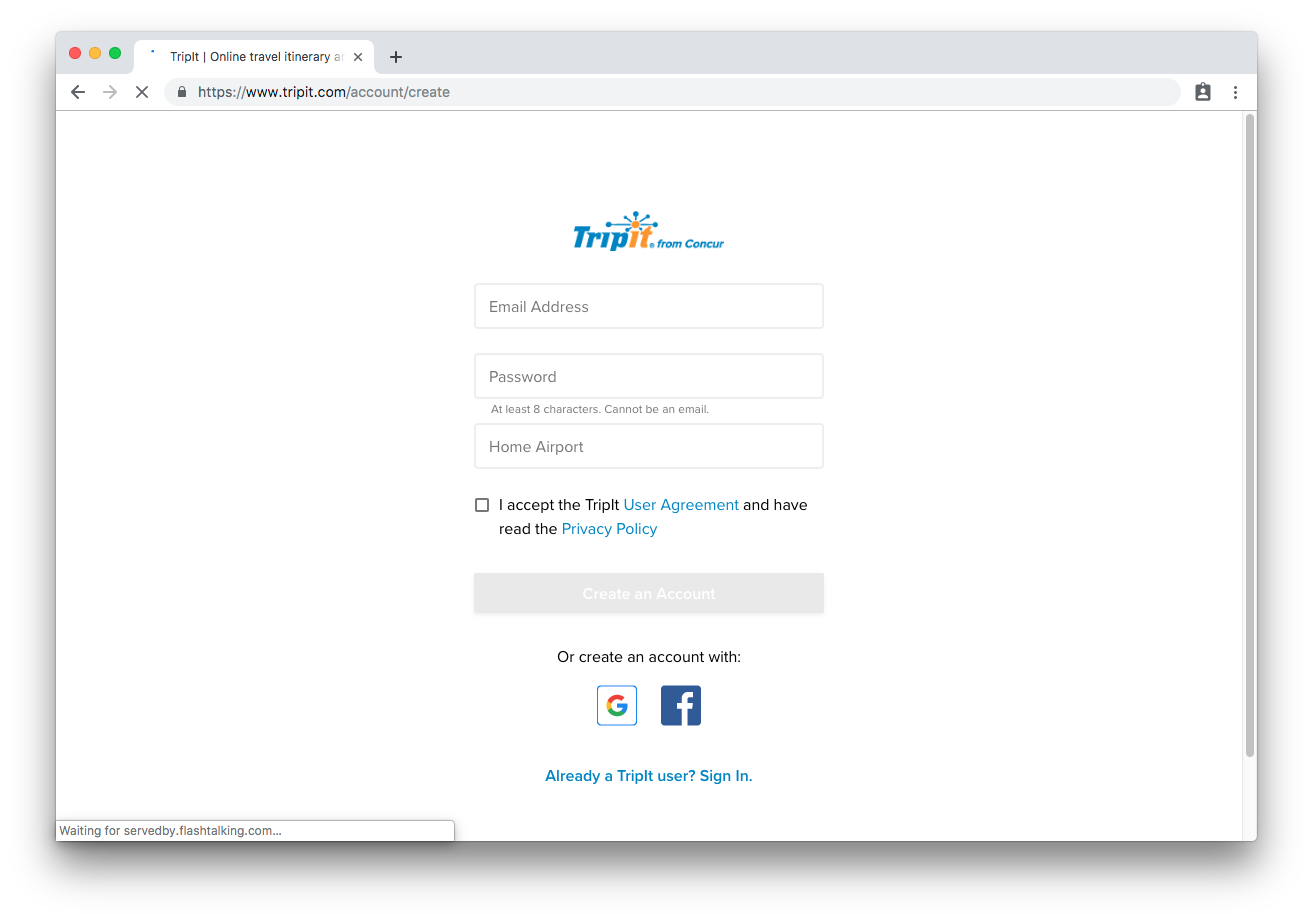Focus the Password input field

(x=649, y=376)
